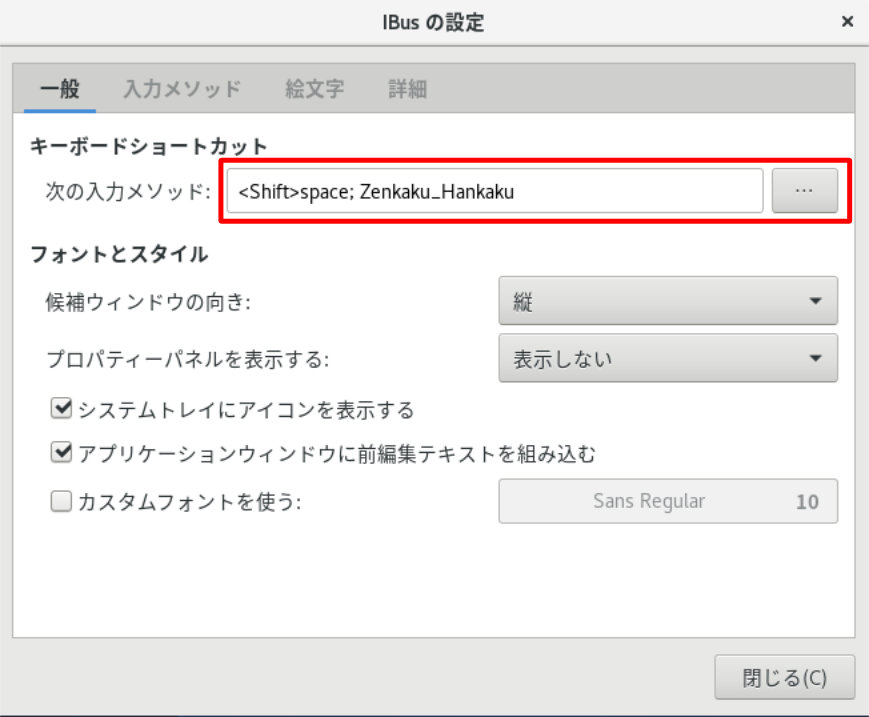This screenshot has height=717, width=869.
Task: Open the 候補ウィンドウの向き dropdown
Action: [668, 301]
